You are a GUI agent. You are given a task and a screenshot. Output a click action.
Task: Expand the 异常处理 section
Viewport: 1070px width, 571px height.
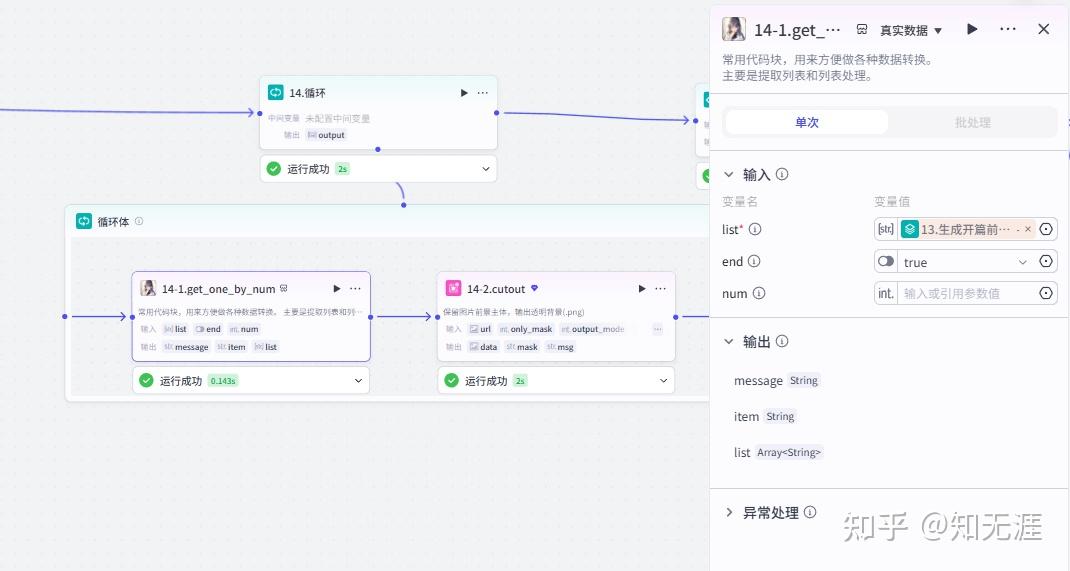pyautogui.click(x=729, y=512)
